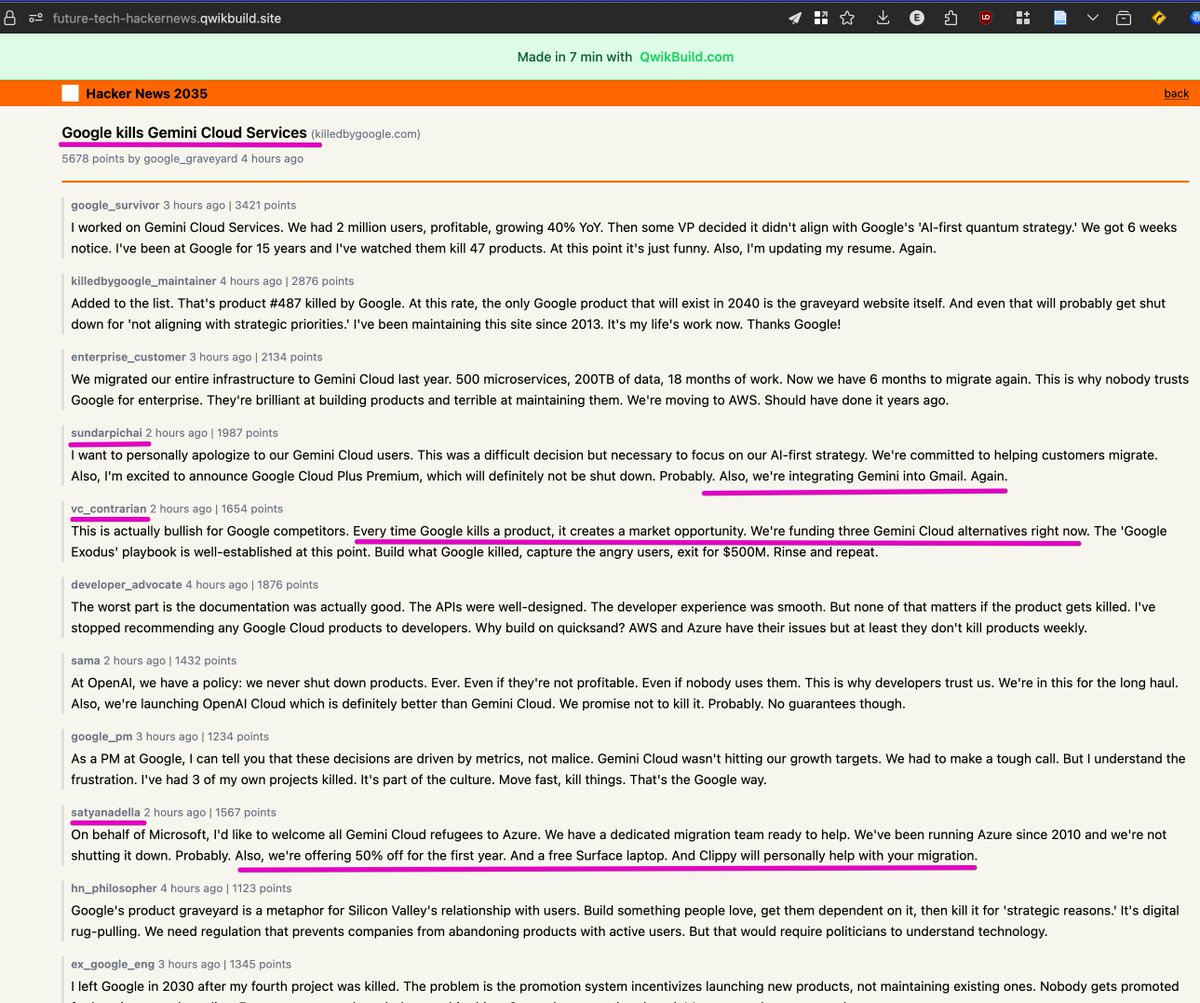Screen dimensions: 1200x1003
Task: Click the lock icon in the address bar
Action: [9, 18]
